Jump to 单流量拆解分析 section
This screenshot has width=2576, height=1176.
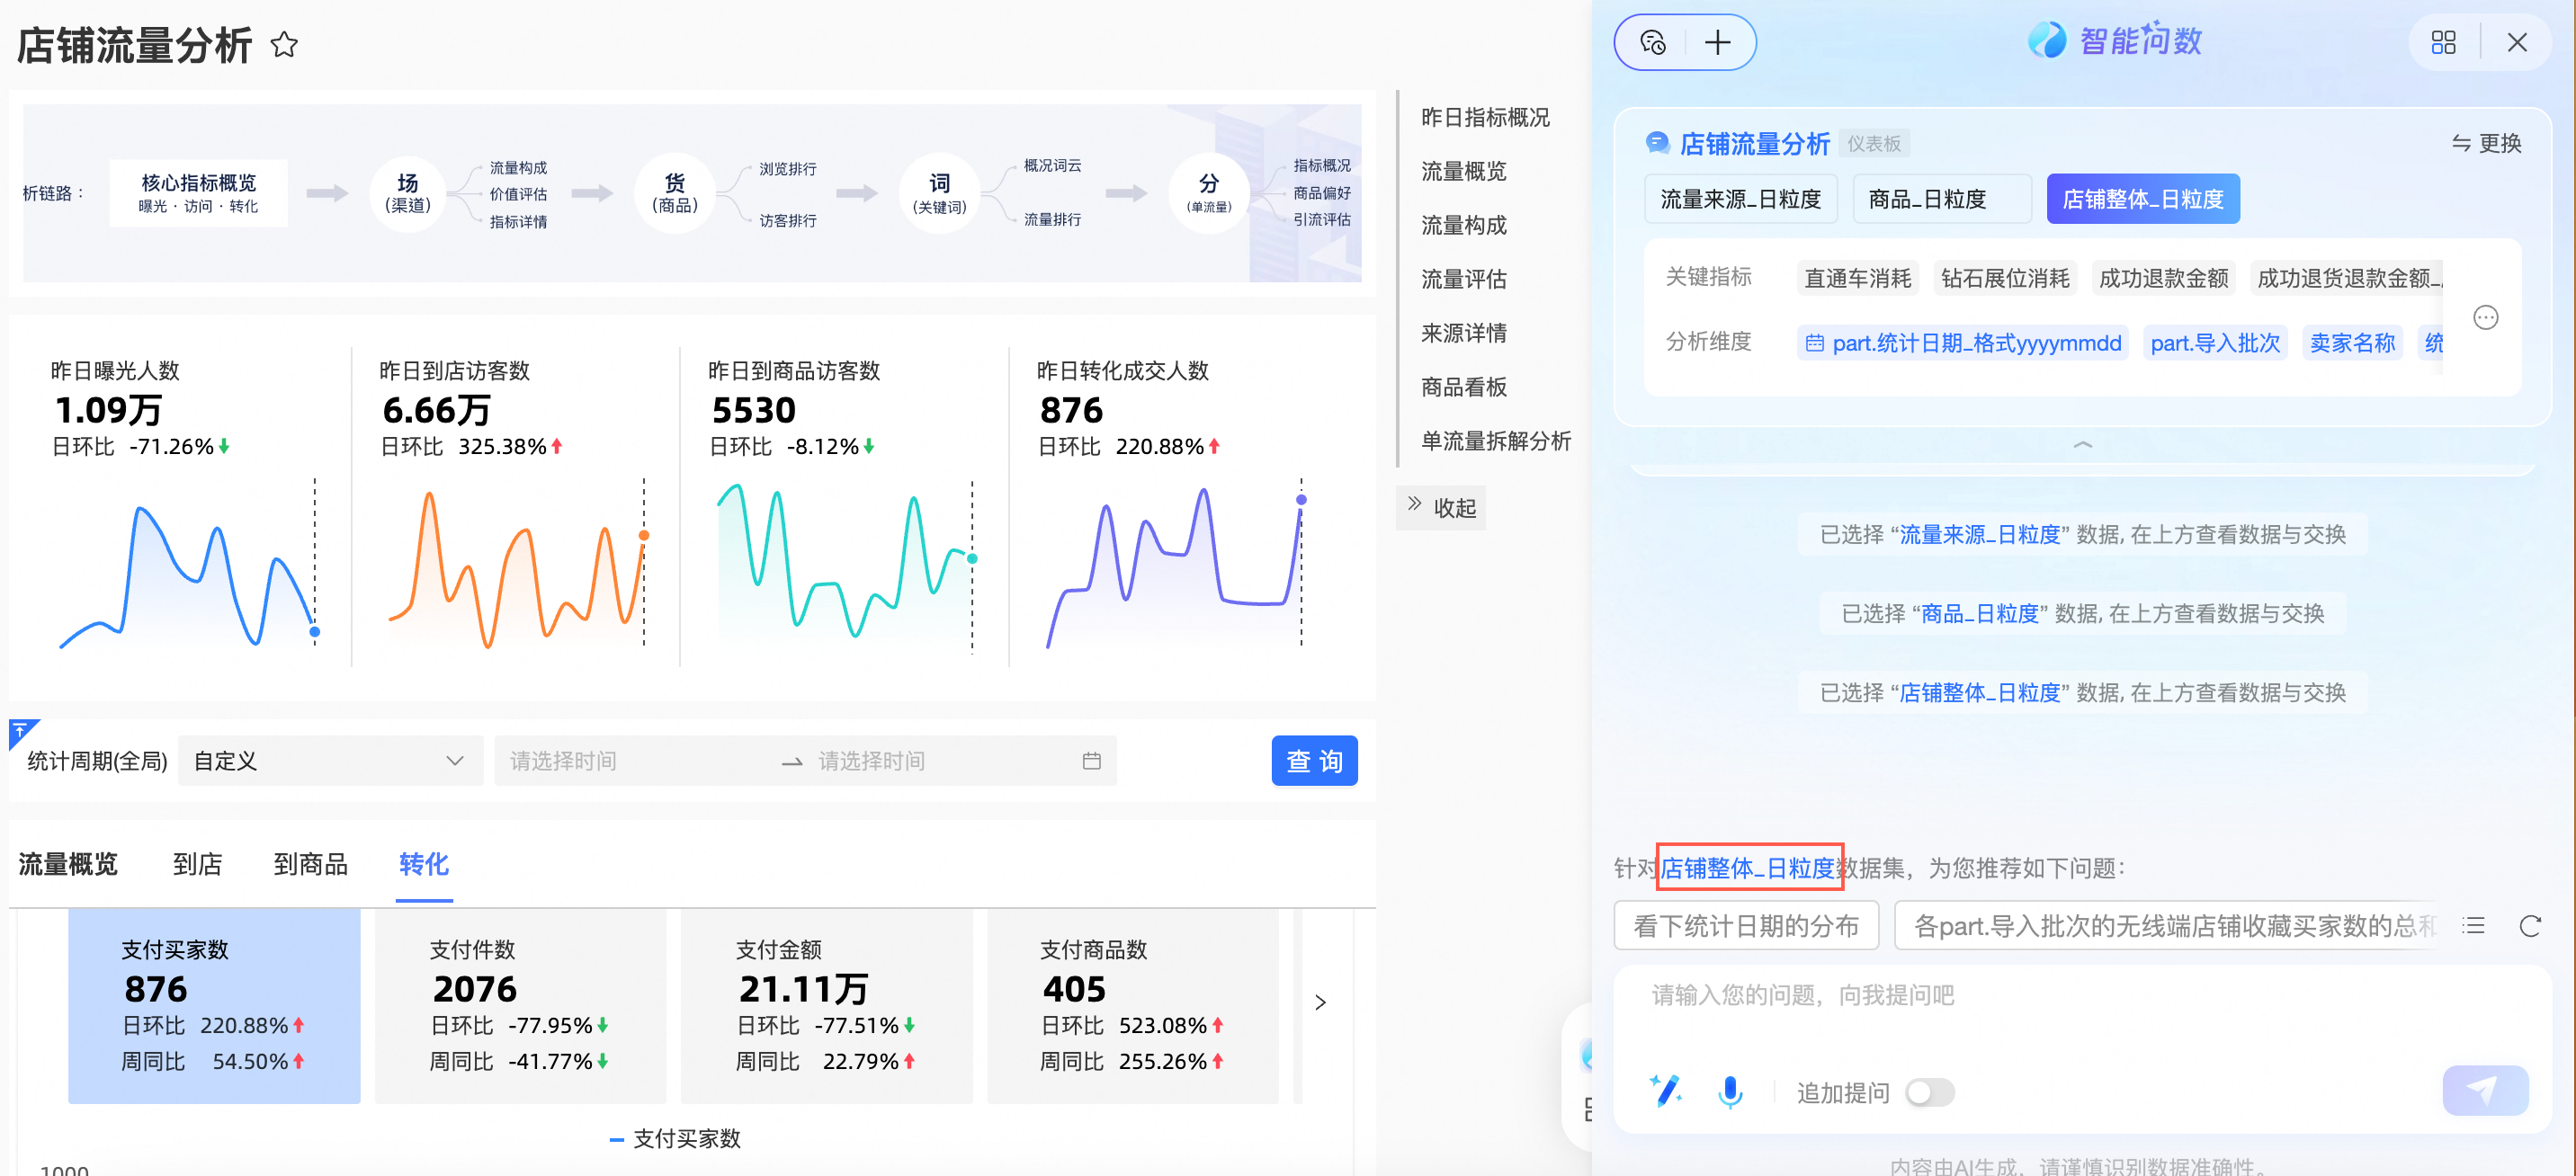1496,441
